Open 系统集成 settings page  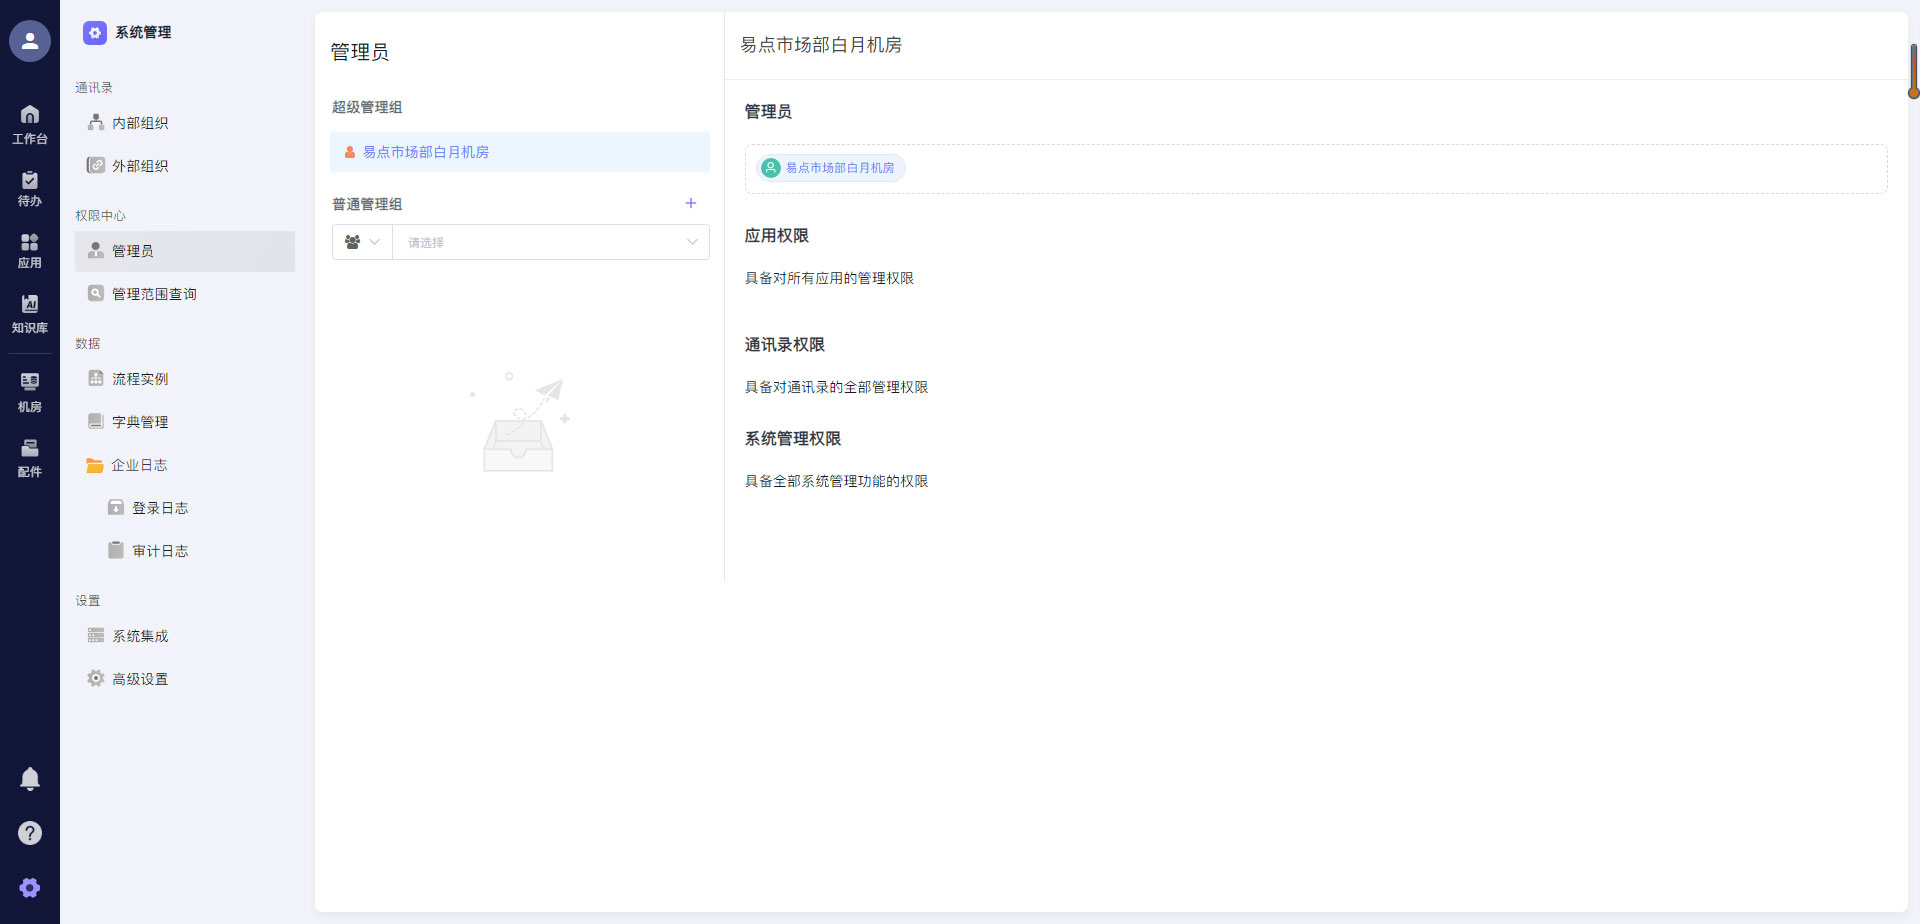[140, 635]
